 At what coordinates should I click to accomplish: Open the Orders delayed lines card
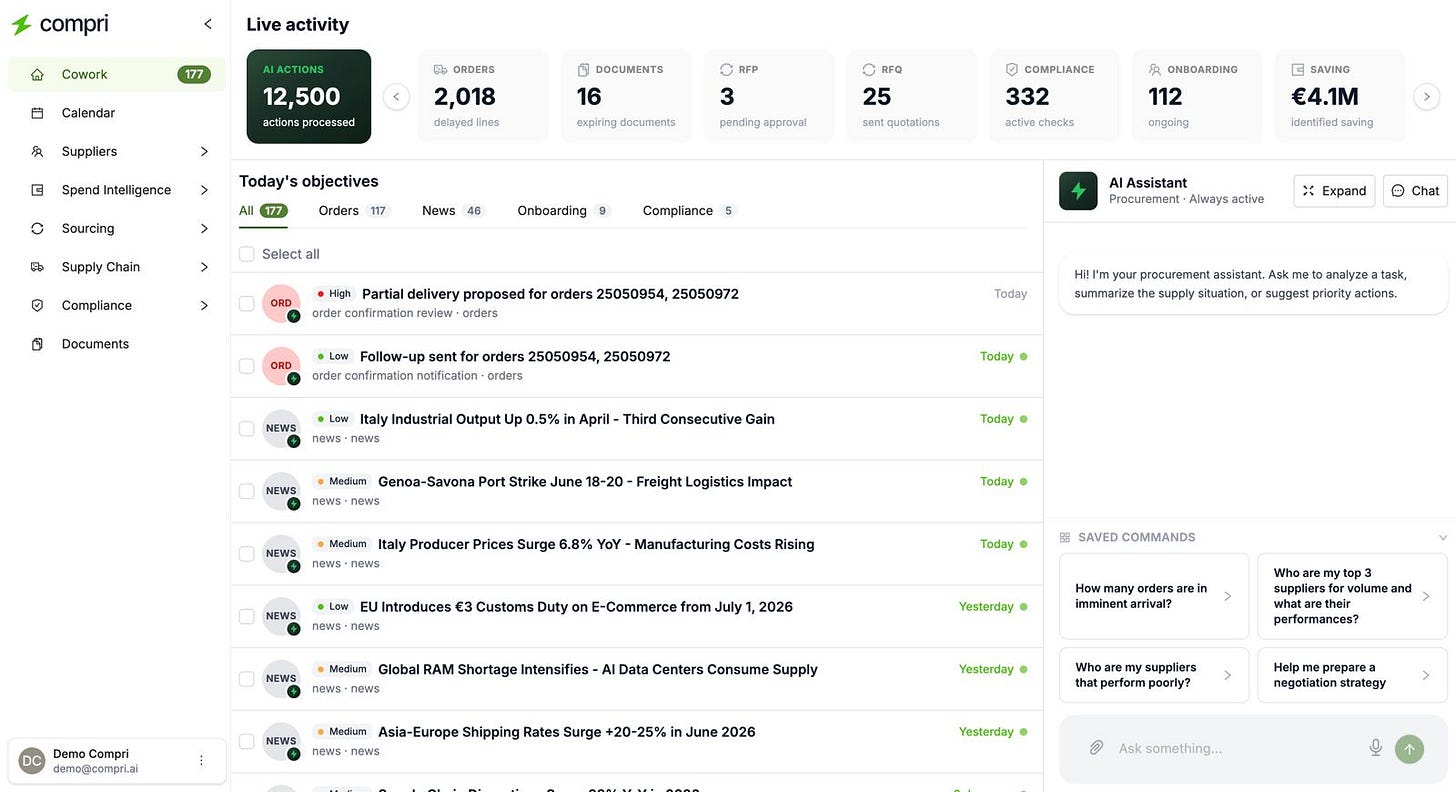pos(483,96)
